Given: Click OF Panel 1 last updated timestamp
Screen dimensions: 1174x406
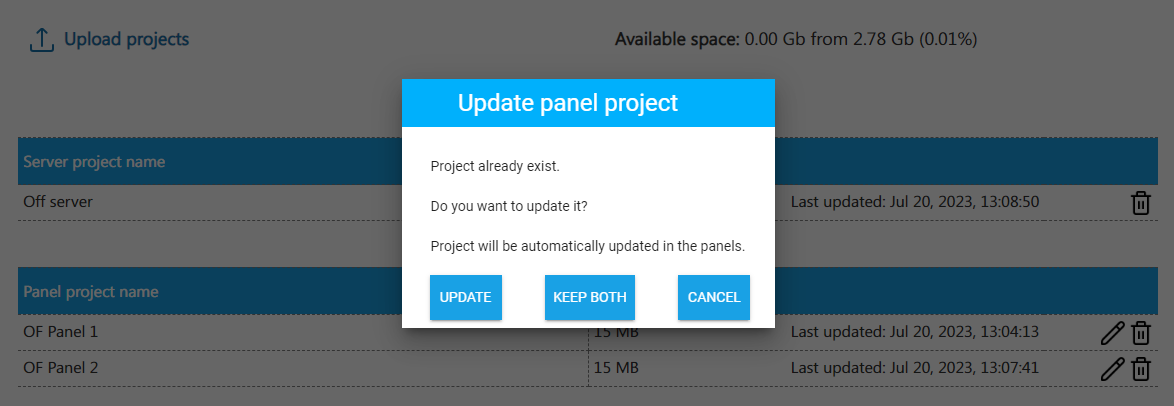Looking at the screenshot, I should pos(914,331).
